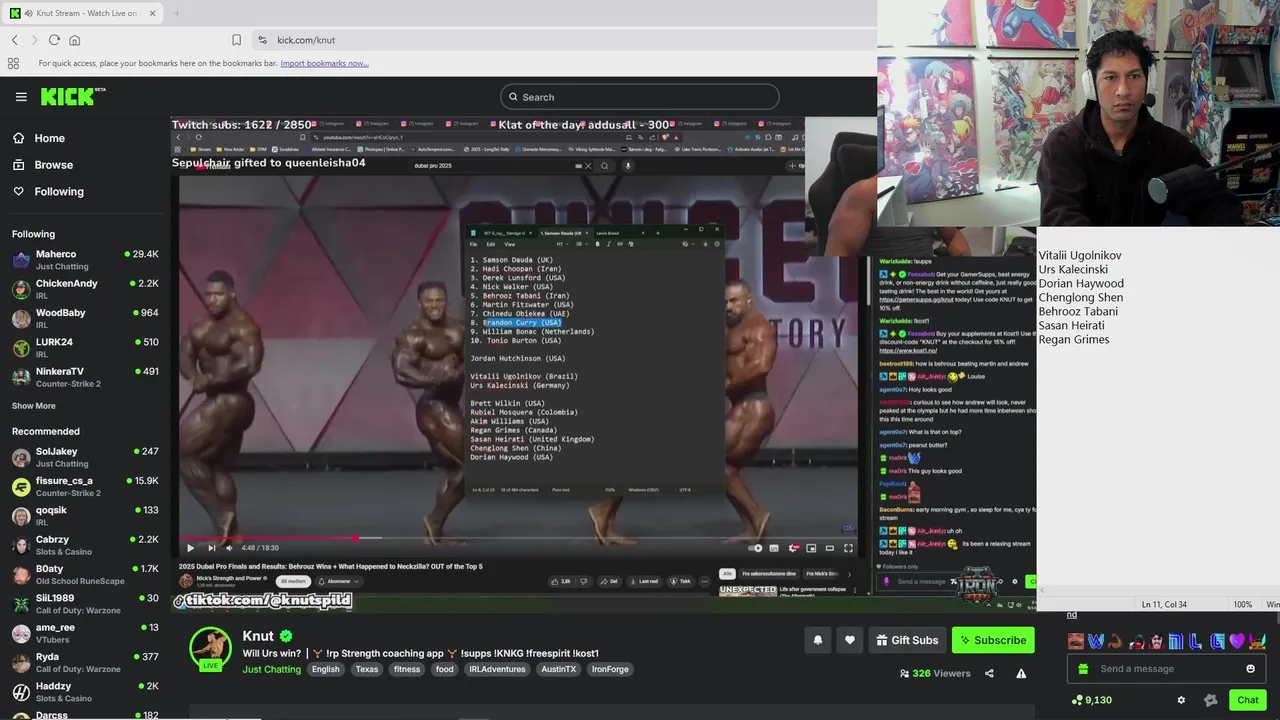This screenshot has height=720, width=1280.
Task: Select the IronForge tag
Action: 610,669
